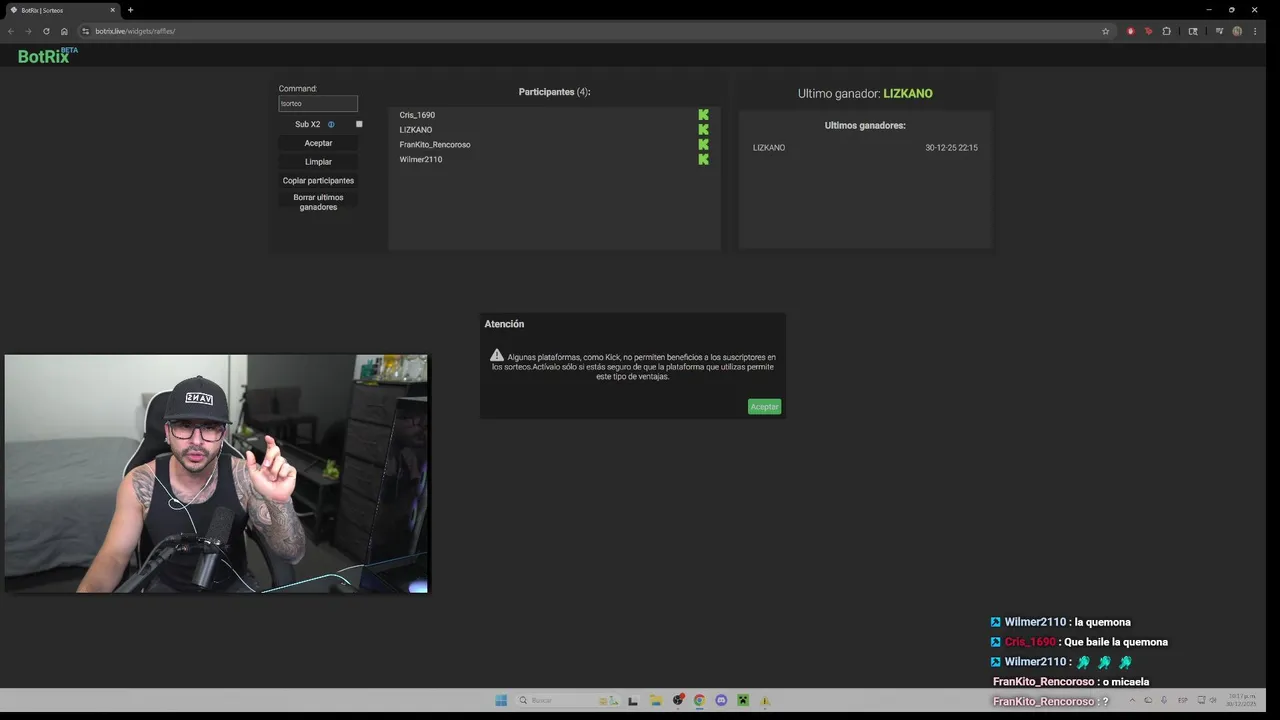The image size is (1280, 720).
Task: Click chat message 'o micaela'
Action: [1126, 682]
